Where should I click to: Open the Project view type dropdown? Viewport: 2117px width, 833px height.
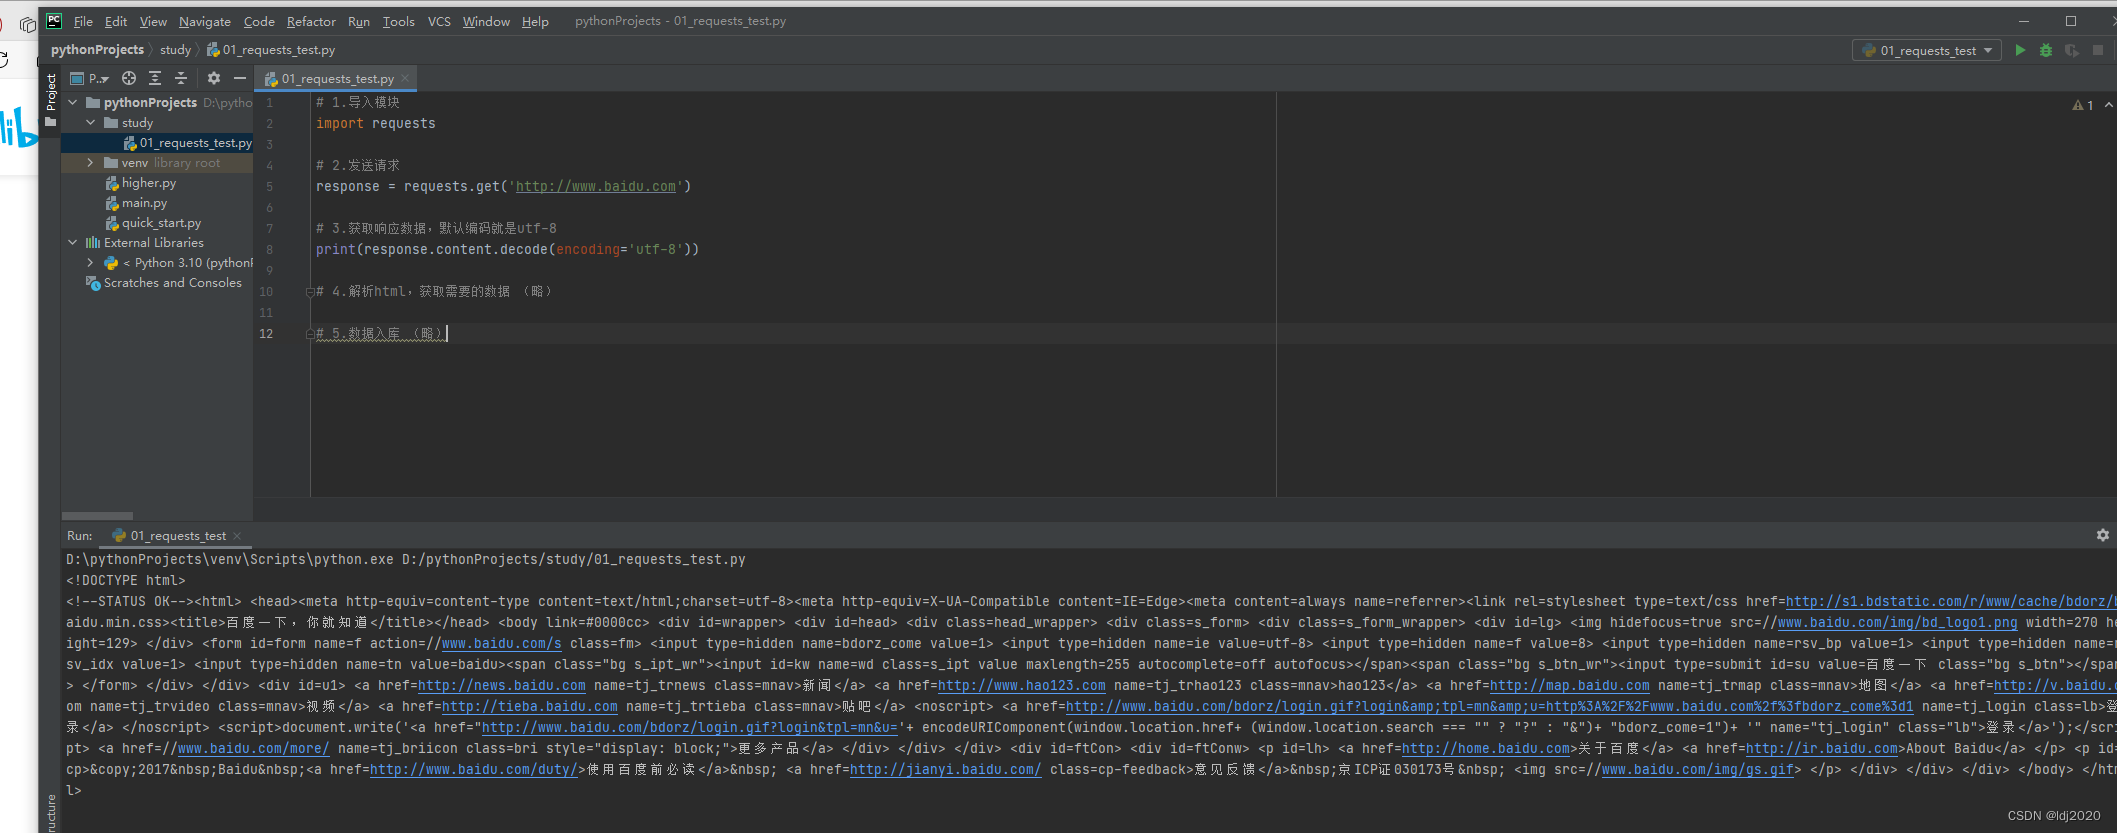coord(89,78)
